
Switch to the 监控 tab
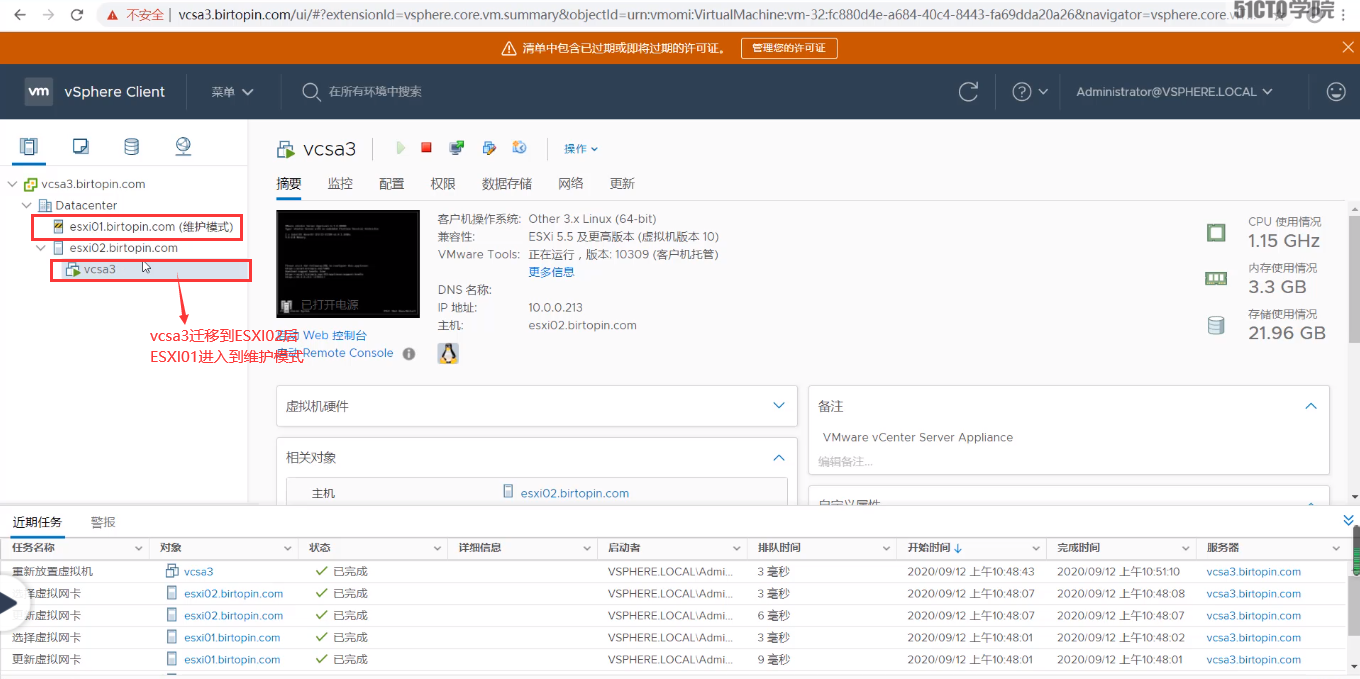(x=340, y=184)
